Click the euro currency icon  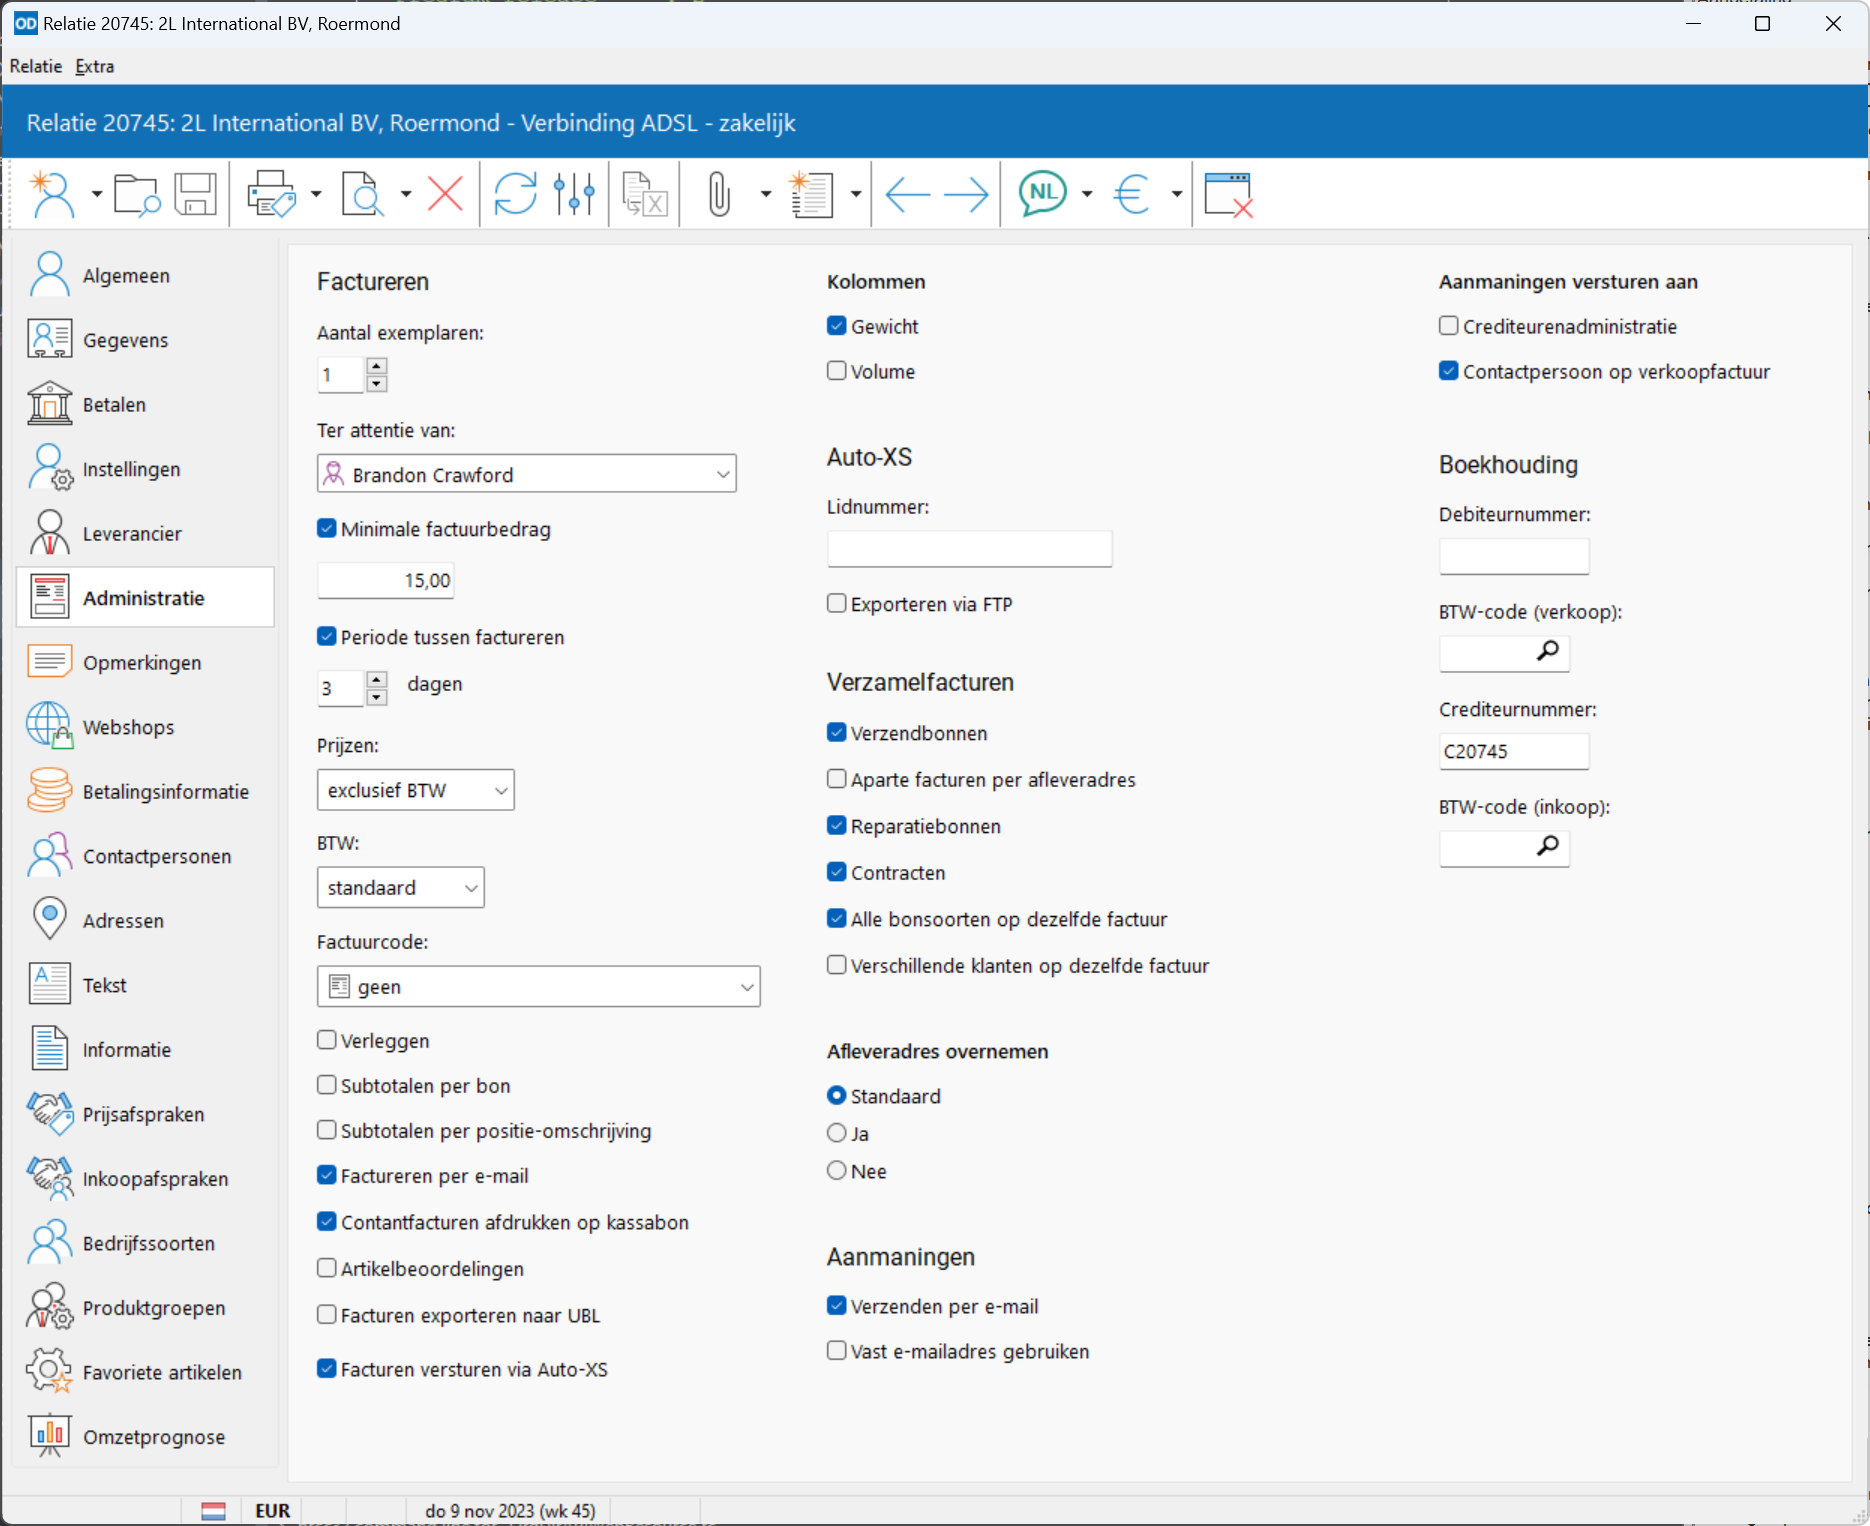tap(1132, 194)
